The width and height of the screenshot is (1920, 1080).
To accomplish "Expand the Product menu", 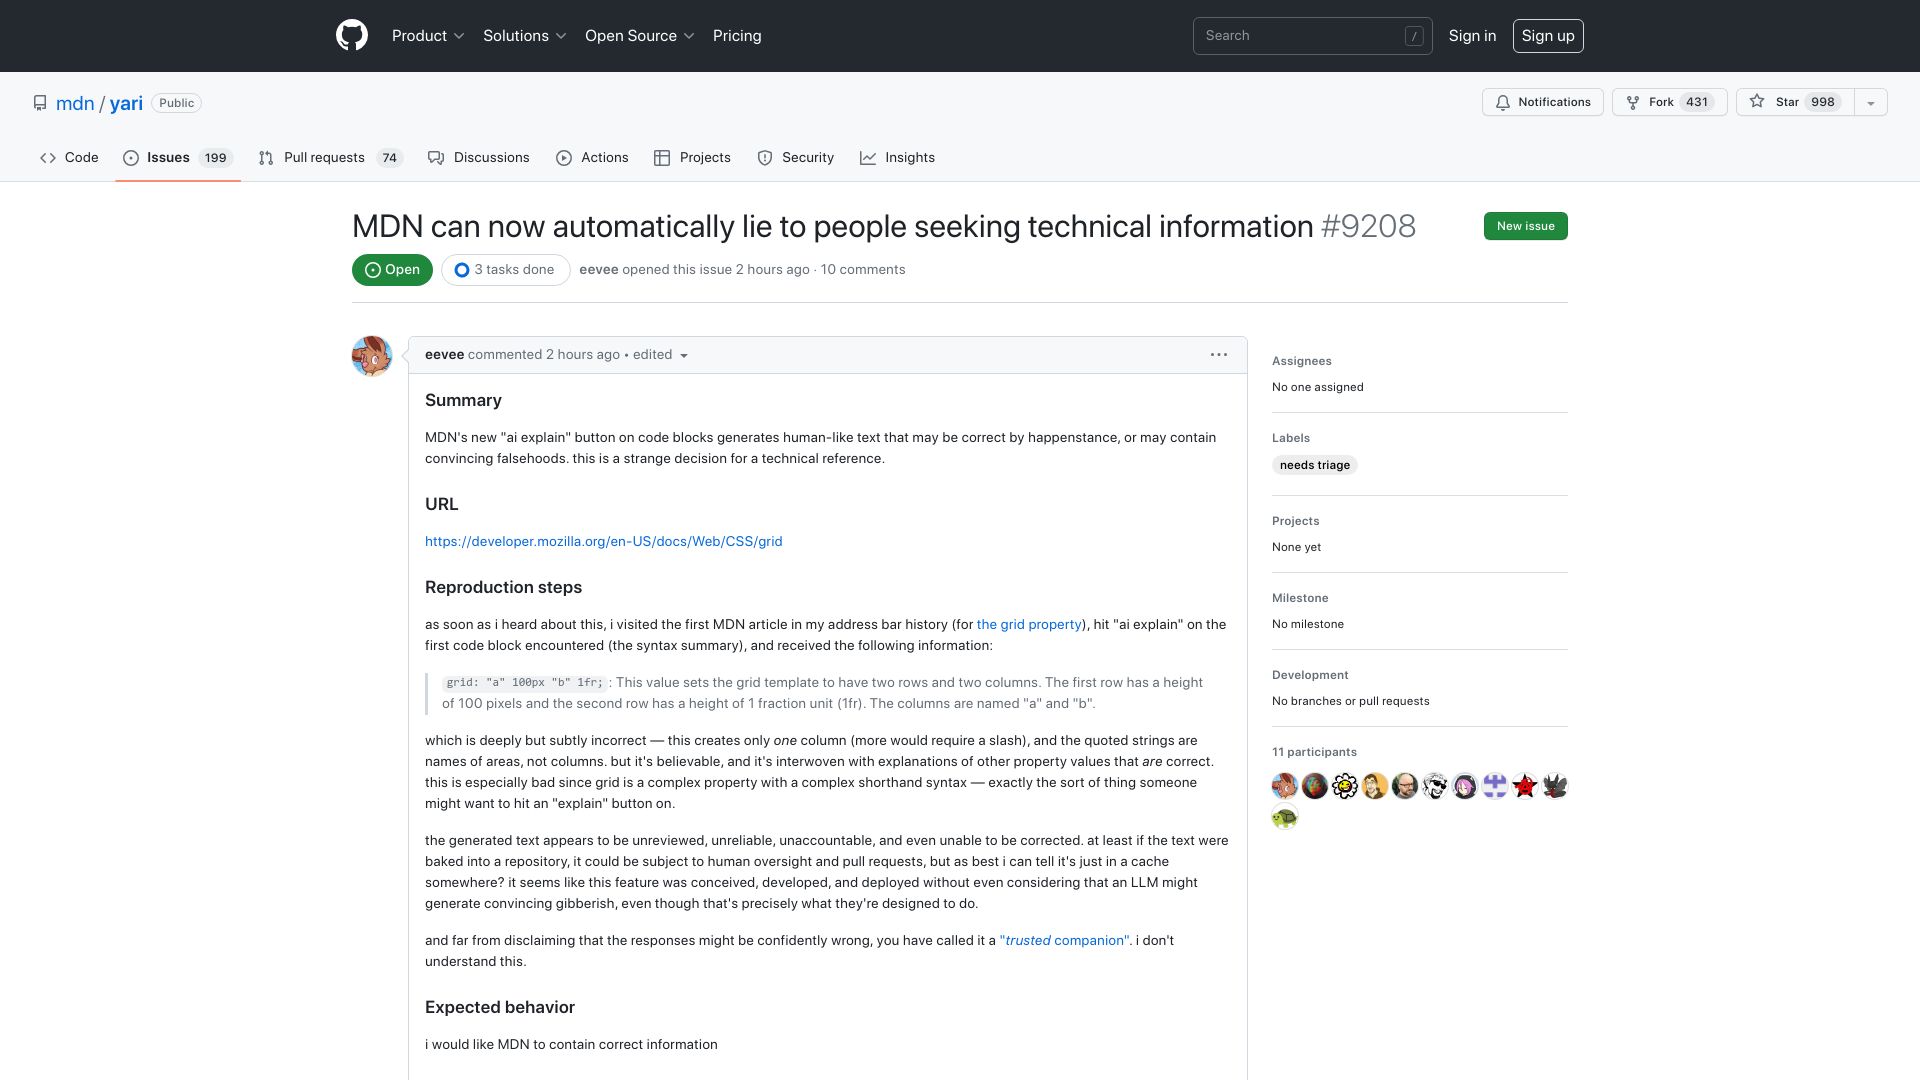I will (x=428, y=36).
